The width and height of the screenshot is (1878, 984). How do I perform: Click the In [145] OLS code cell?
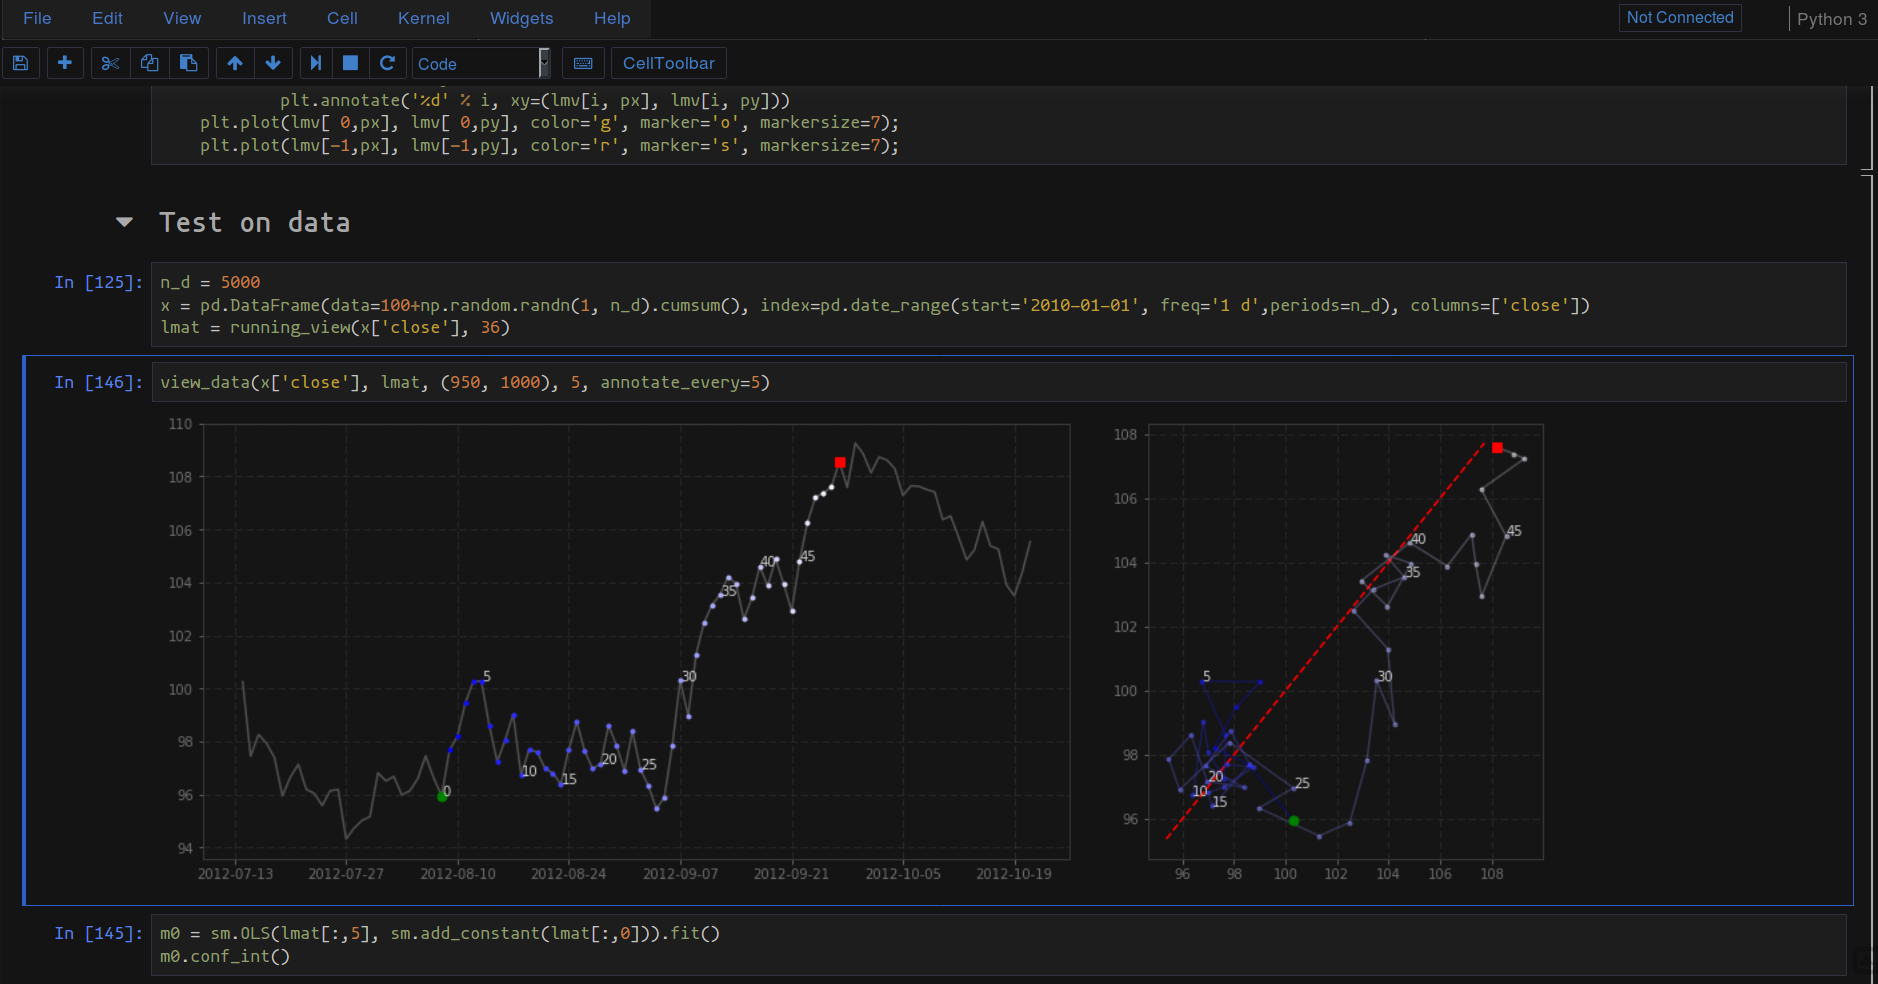click(998, 945)
